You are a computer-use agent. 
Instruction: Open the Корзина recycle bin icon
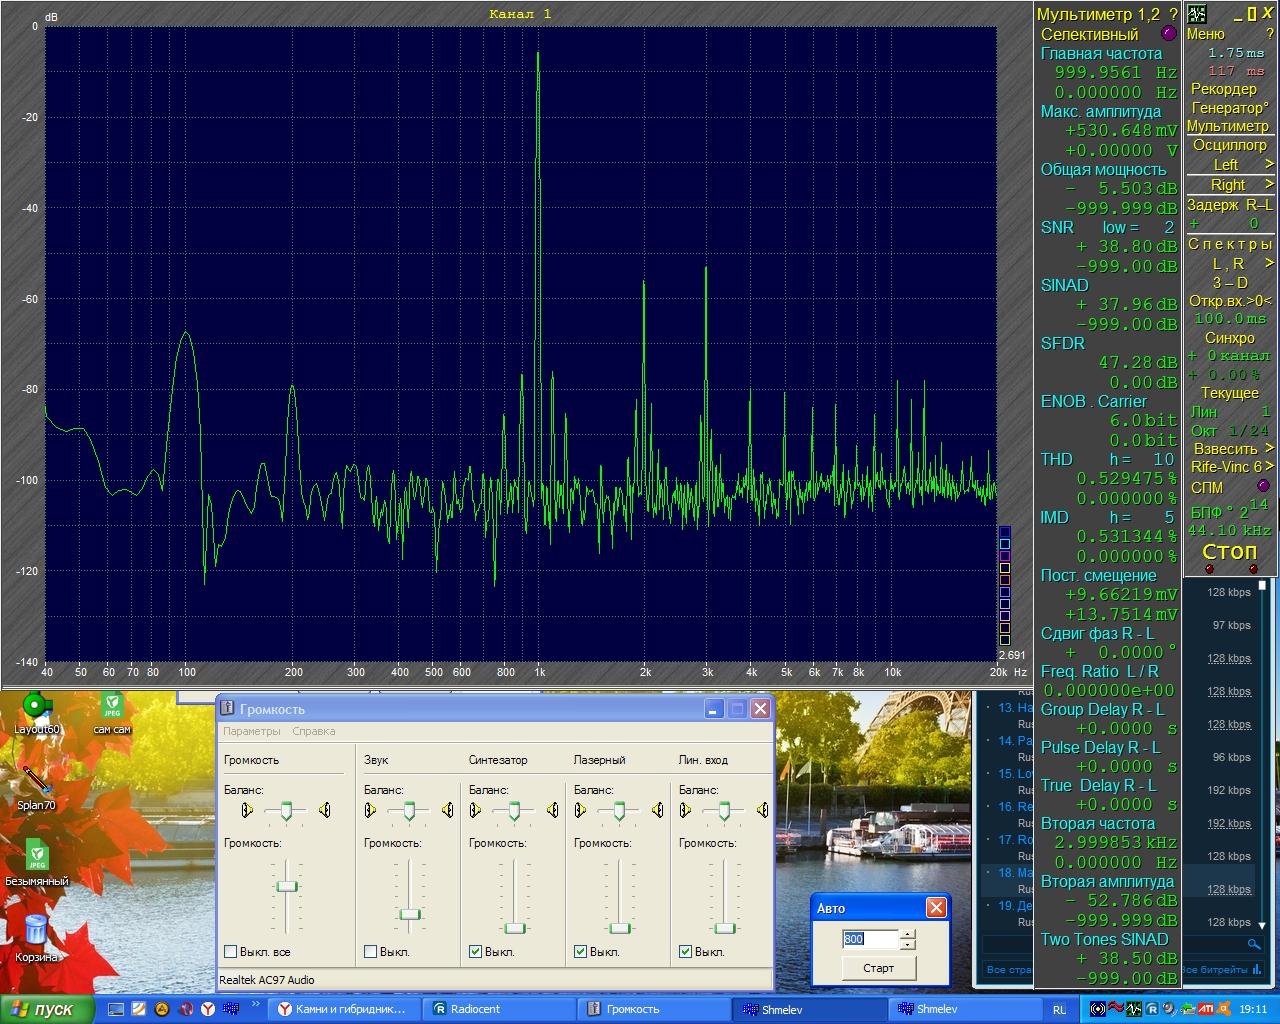tap(36, 937)
